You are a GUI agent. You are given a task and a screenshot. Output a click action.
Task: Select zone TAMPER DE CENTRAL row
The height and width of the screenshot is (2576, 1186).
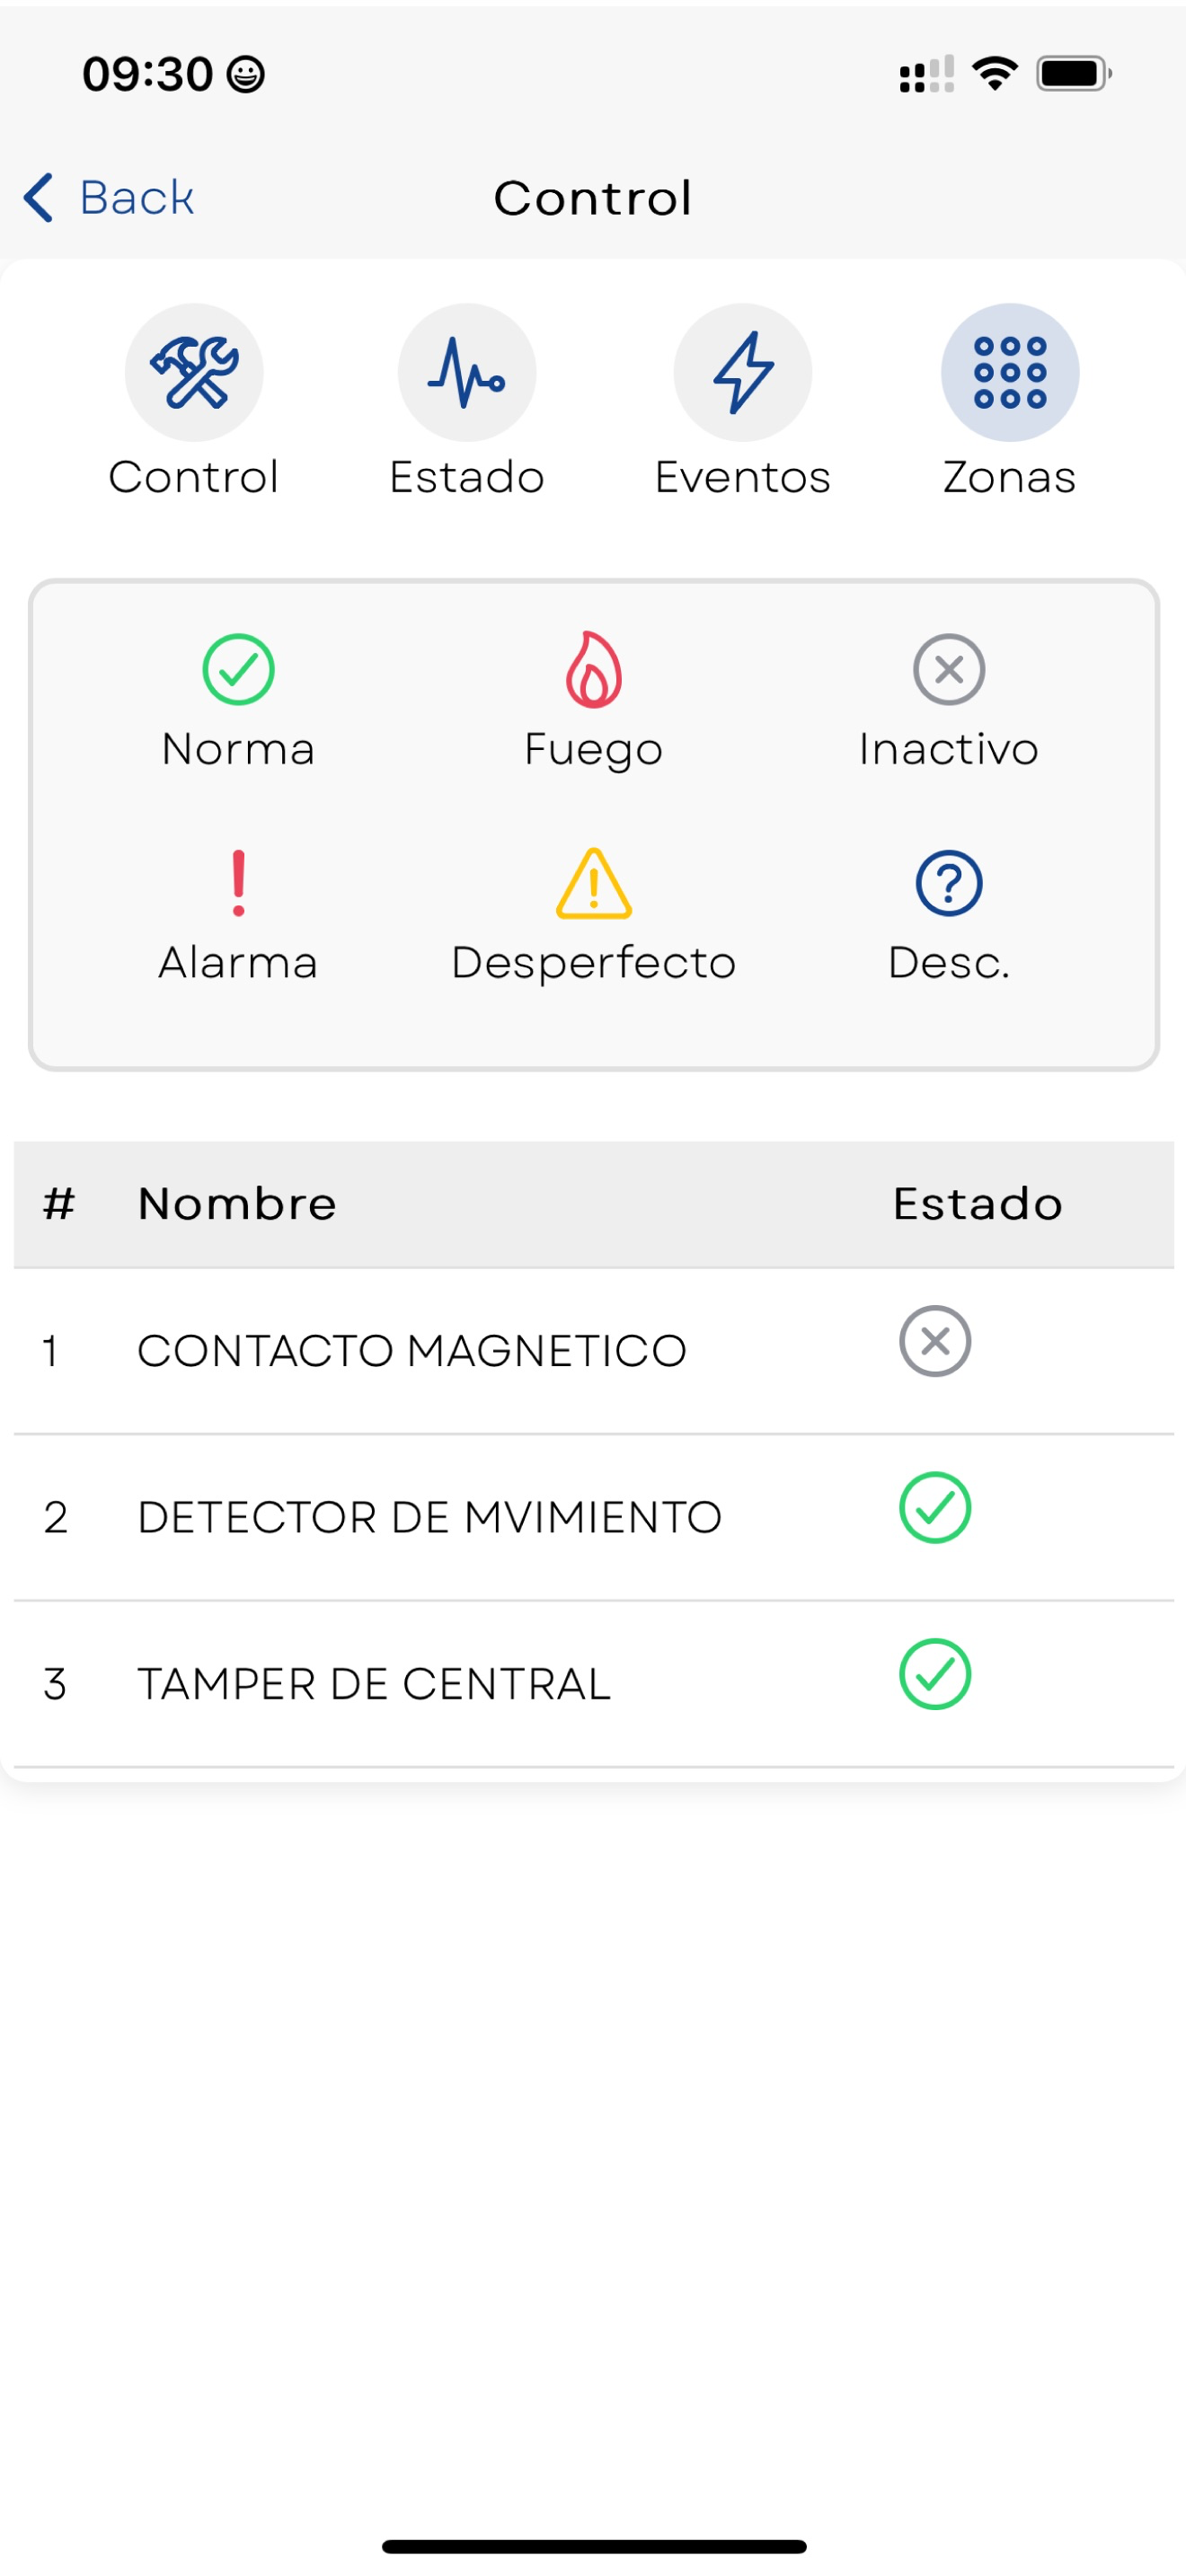(593, 1684)
